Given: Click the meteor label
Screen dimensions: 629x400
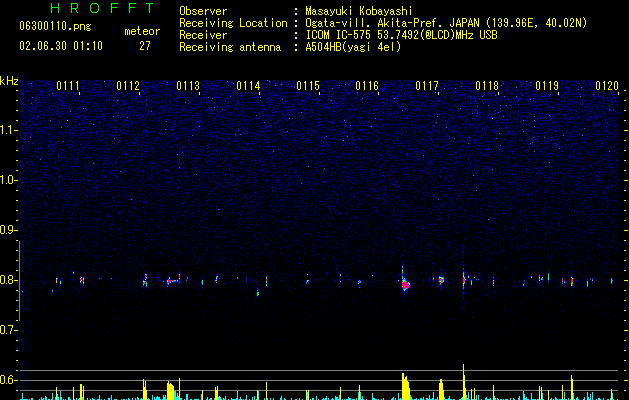Looking at the screenshot, I should [142, 31].
